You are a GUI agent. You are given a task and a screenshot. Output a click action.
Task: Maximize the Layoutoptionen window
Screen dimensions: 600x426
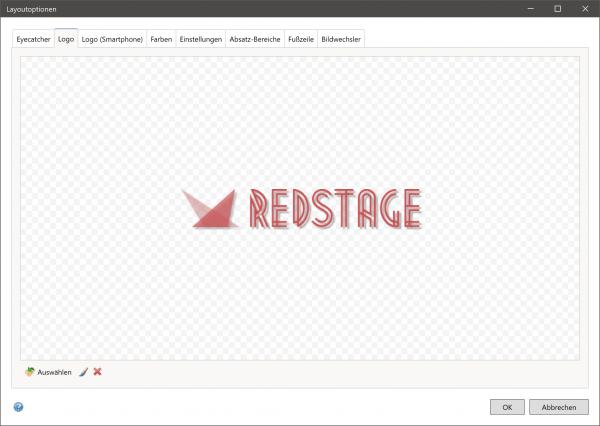(x=557, y=8)
